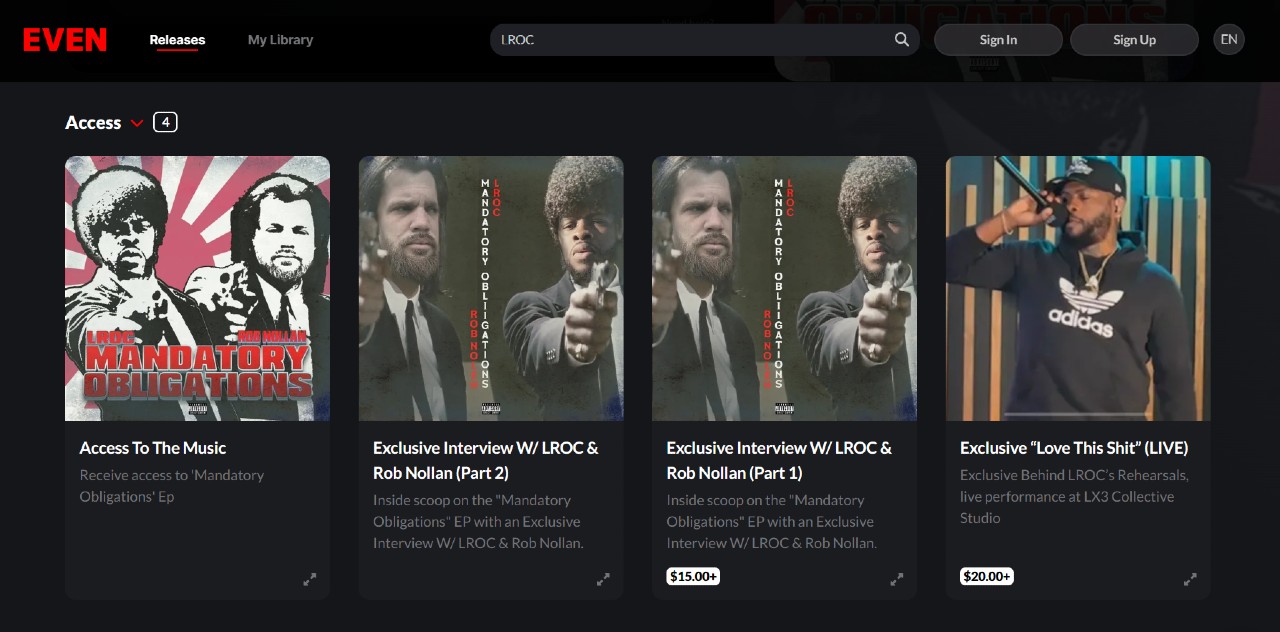Click the Part 2 card 'Inside scoop' description
The image size is (1280, 632).
[478, 521]
